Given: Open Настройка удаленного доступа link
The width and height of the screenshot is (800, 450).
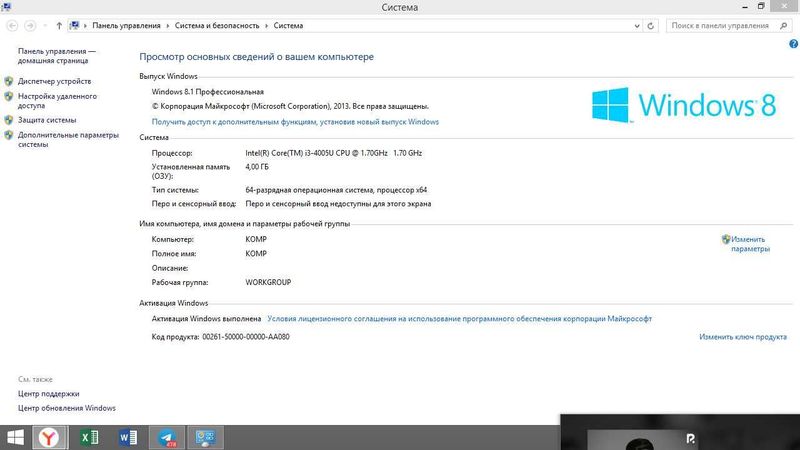Looking at the screenshot, I should (57, 101).
